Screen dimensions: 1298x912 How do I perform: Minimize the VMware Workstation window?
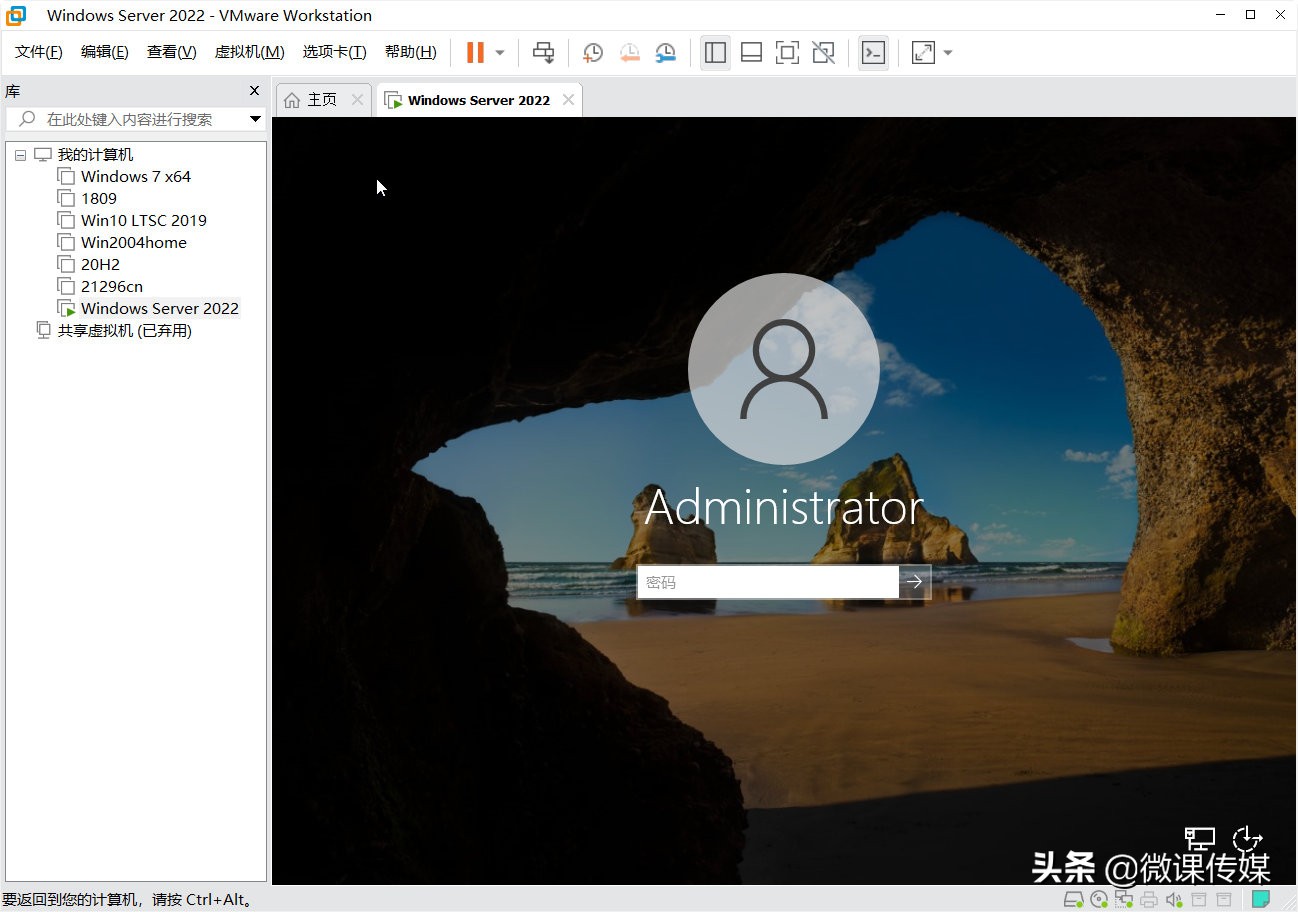[1220, 15]
